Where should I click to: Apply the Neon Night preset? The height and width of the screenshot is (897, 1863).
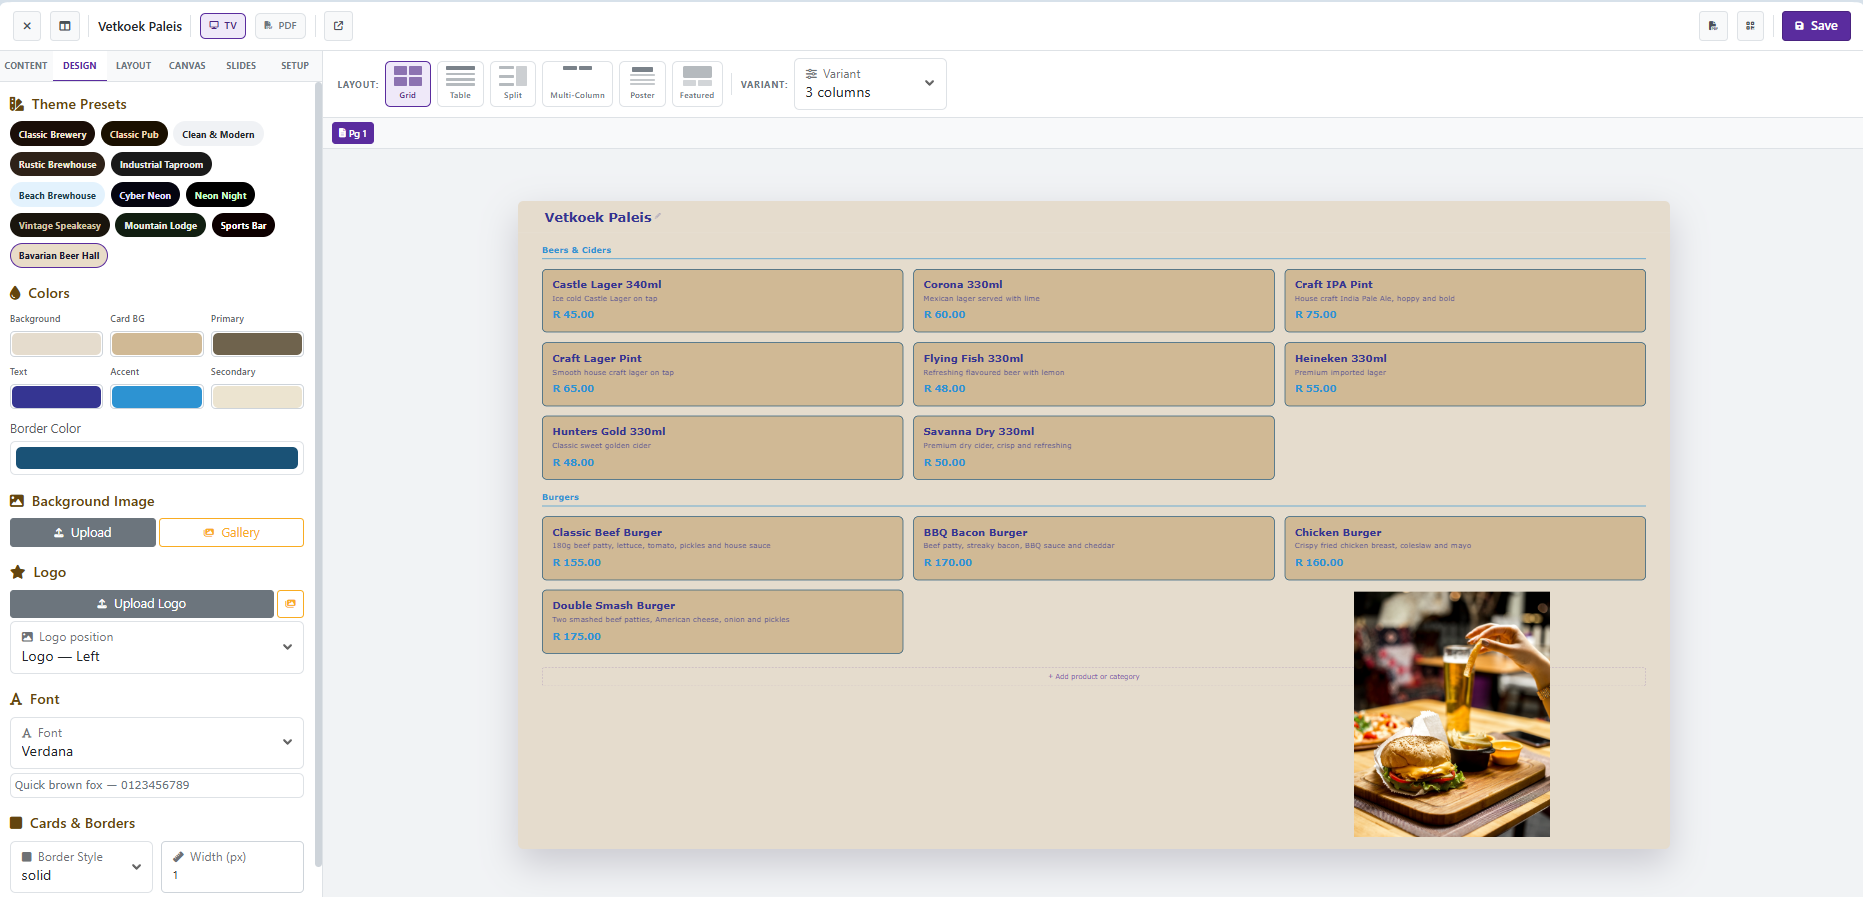[220, 195]
